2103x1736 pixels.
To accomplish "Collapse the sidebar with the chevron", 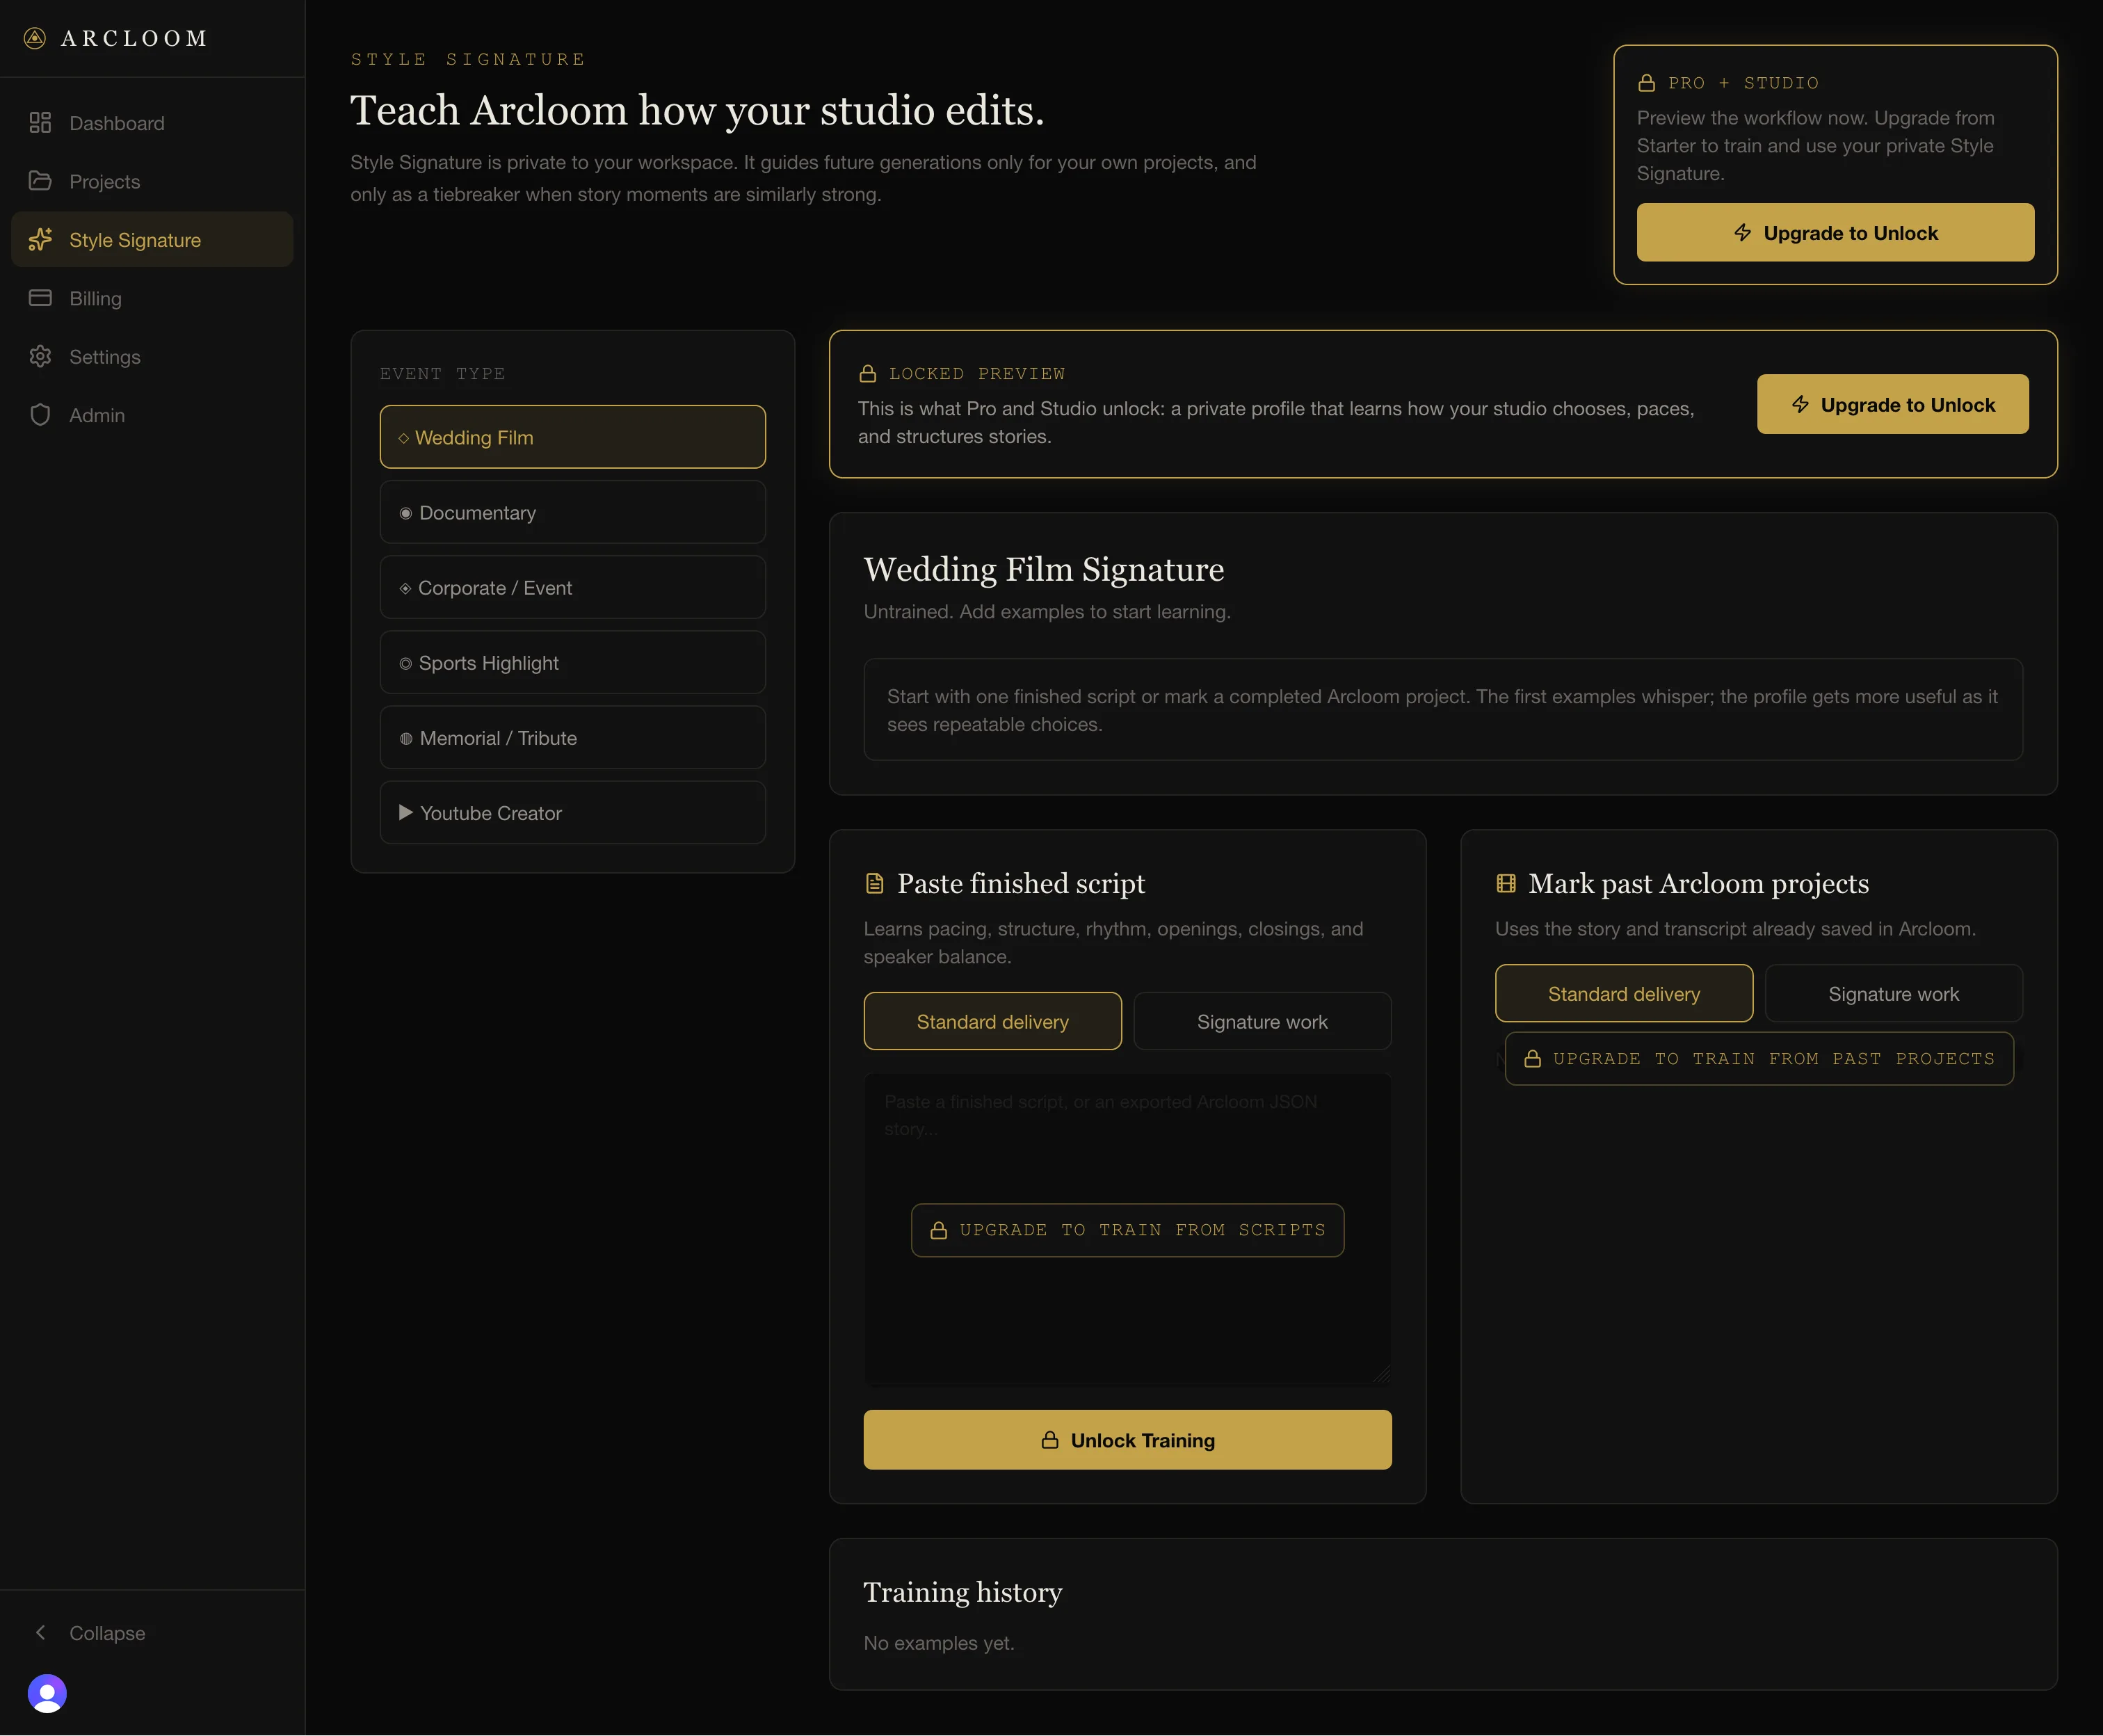I will (40, 1633).
